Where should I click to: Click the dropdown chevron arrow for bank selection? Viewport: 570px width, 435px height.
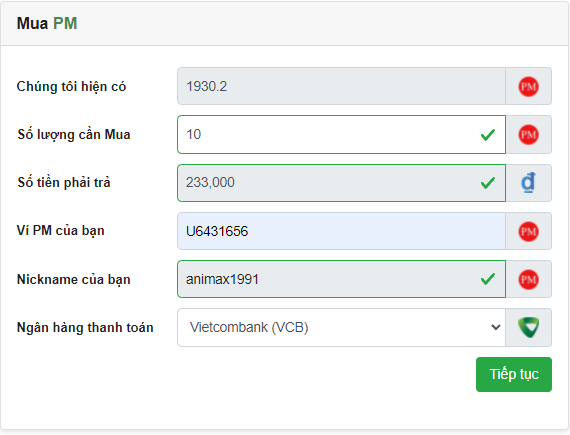[495, 327]
